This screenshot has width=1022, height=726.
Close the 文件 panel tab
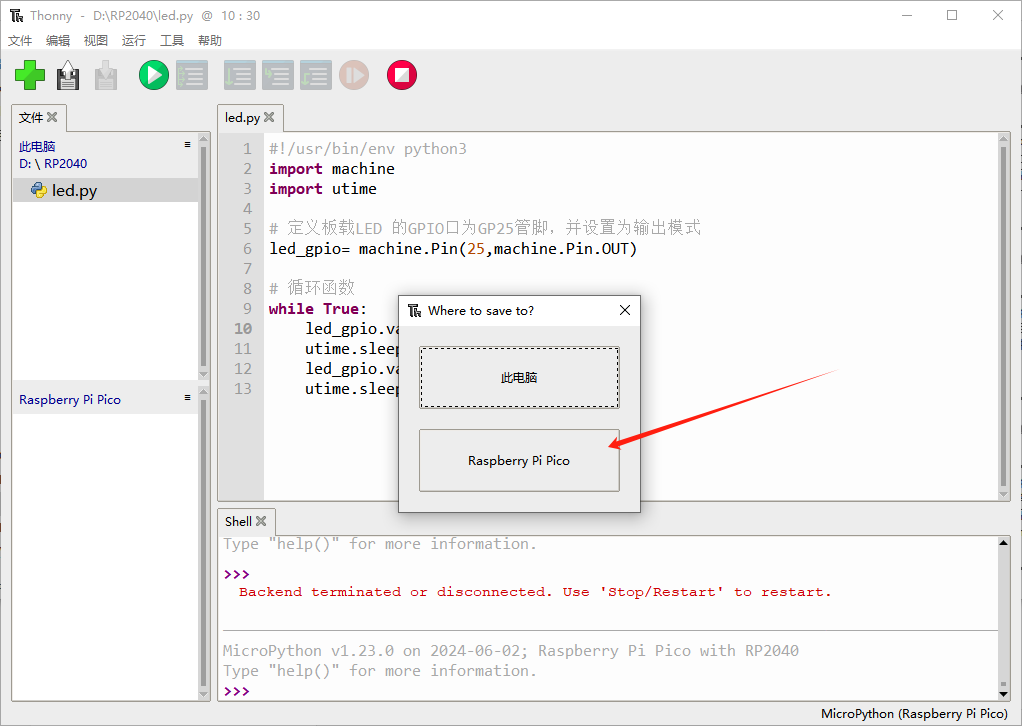pos(52,117)
